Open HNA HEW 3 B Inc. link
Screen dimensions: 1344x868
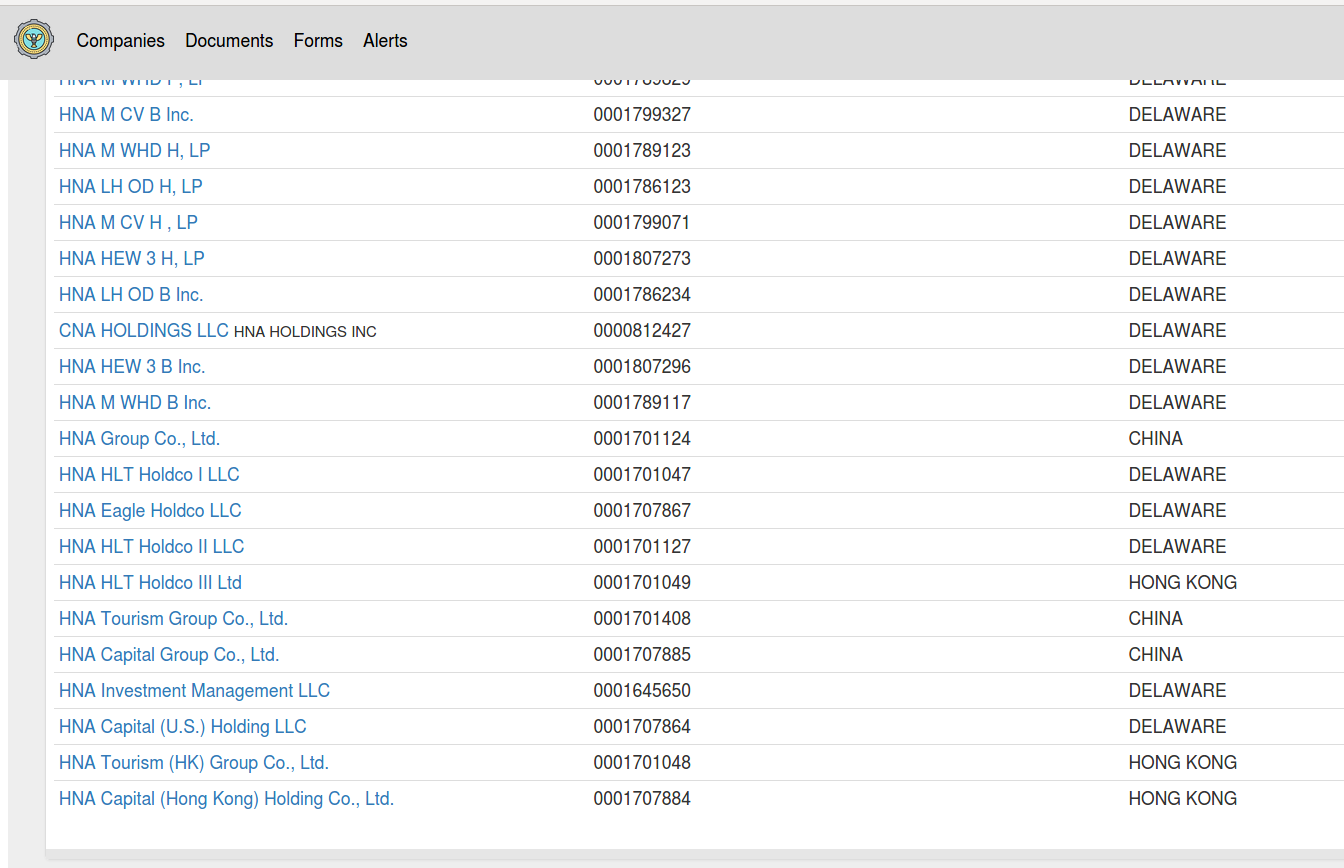pyautogui.click(x=132, y=367)
